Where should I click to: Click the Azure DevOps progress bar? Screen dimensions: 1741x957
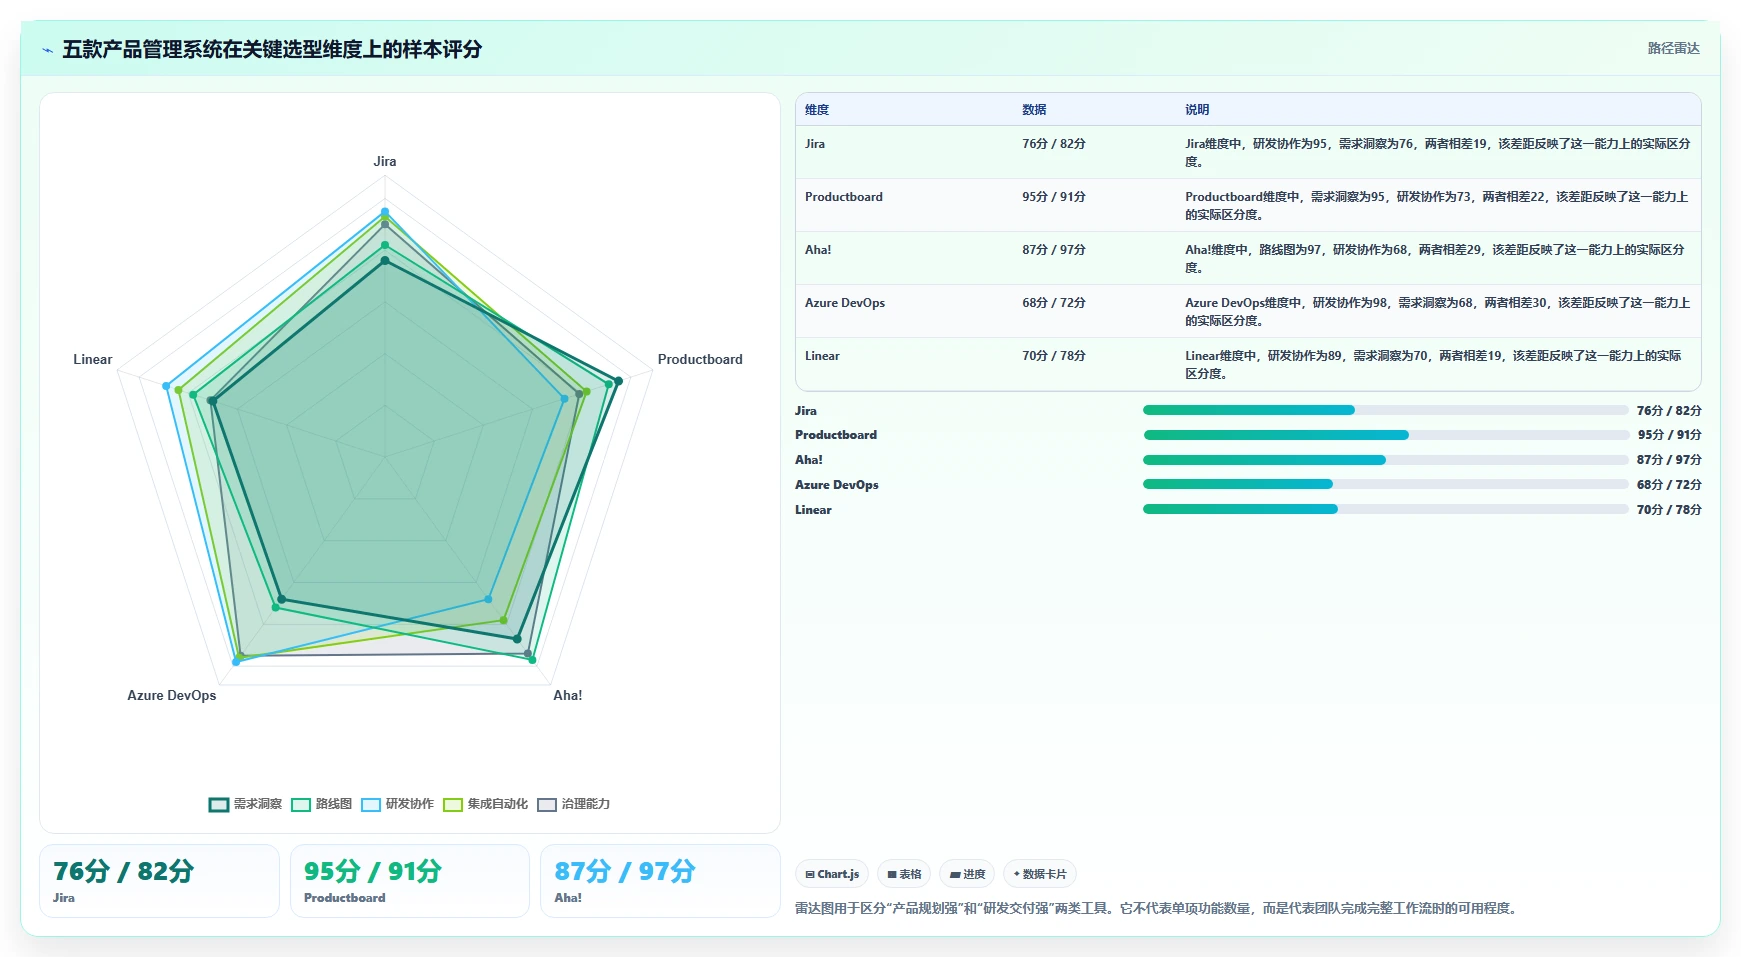tap(1386, 484)
